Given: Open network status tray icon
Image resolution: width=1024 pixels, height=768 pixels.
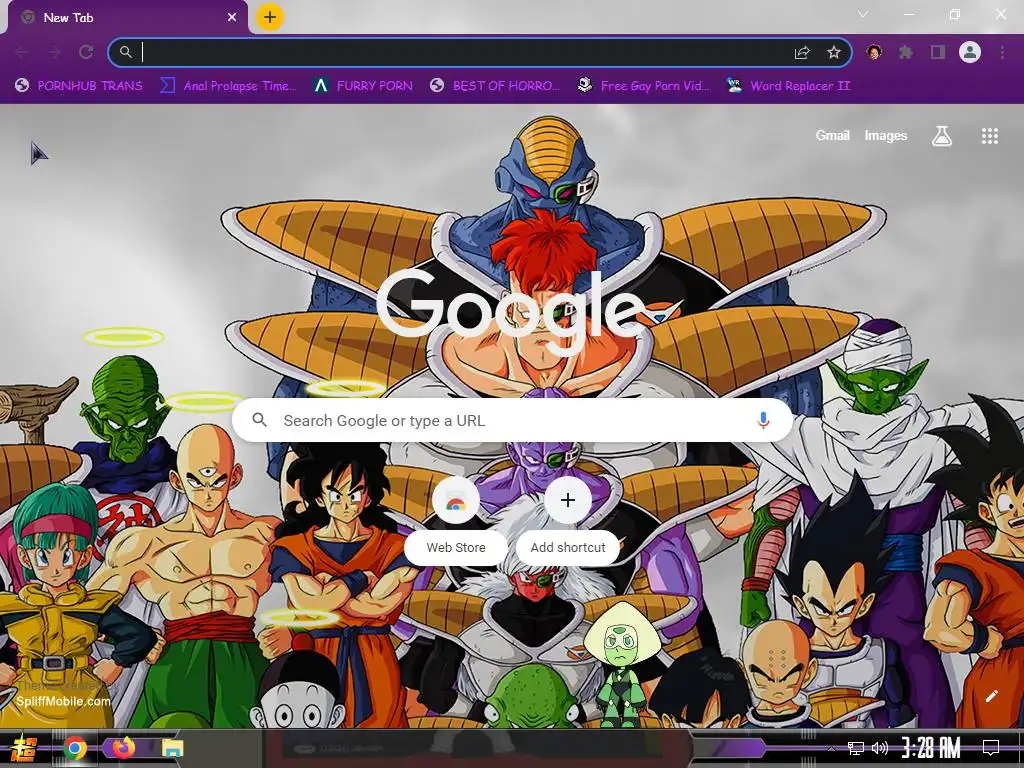Looking at the screenshot, I should pyautogui.click(x=856, y=748).
